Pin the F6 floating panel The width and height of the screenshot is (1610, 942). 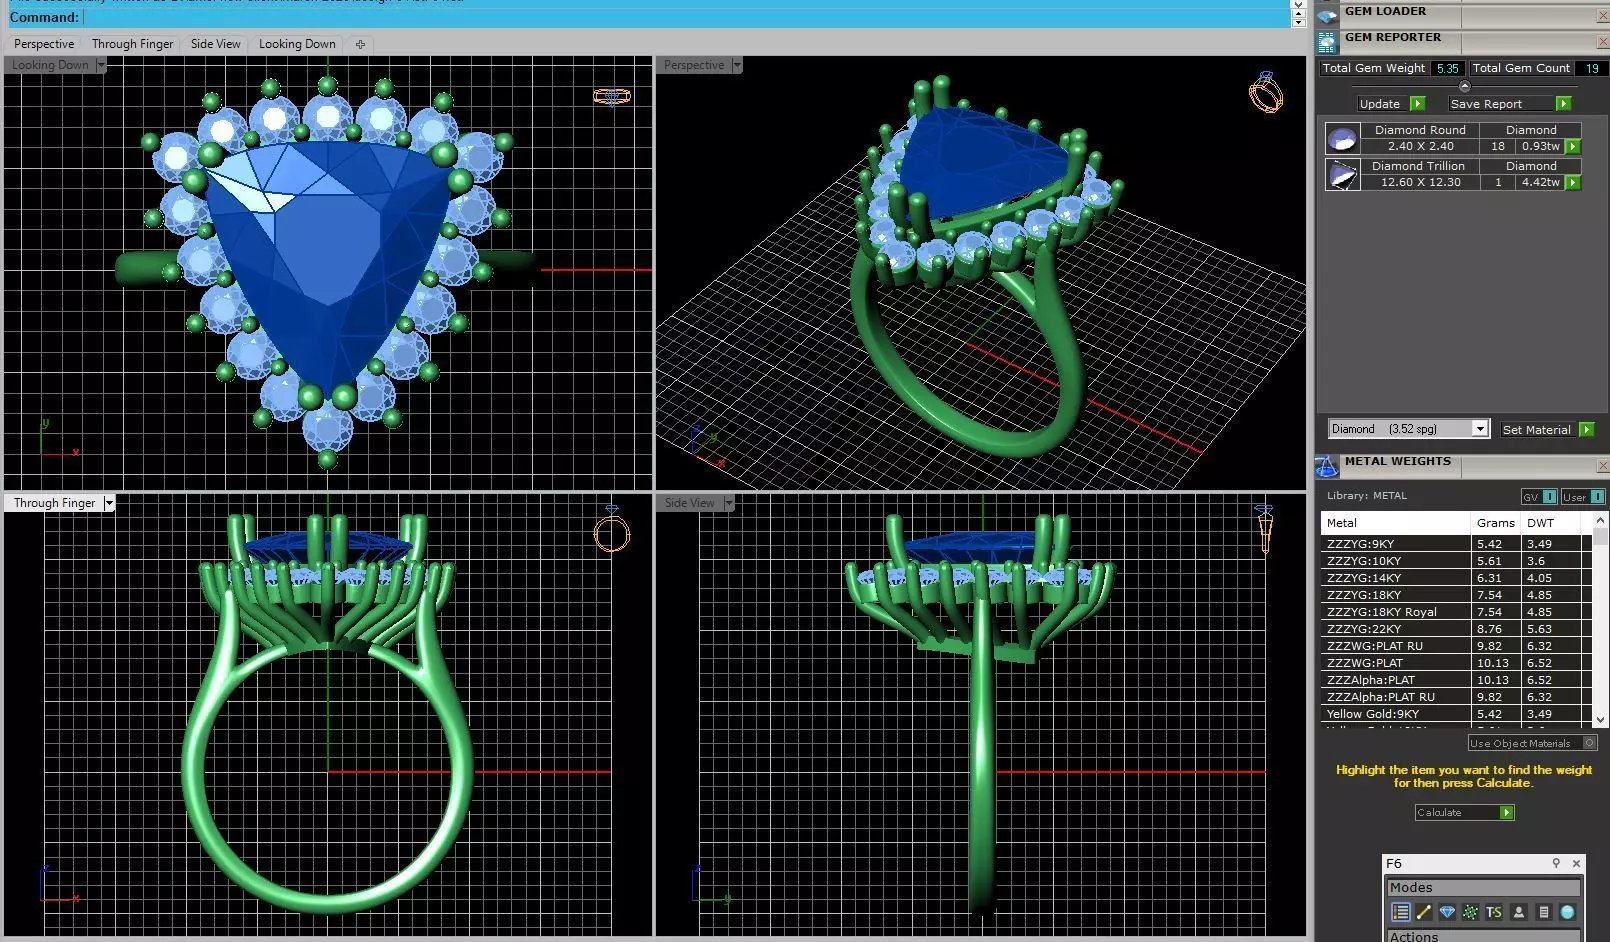(x=1556, y=863)
